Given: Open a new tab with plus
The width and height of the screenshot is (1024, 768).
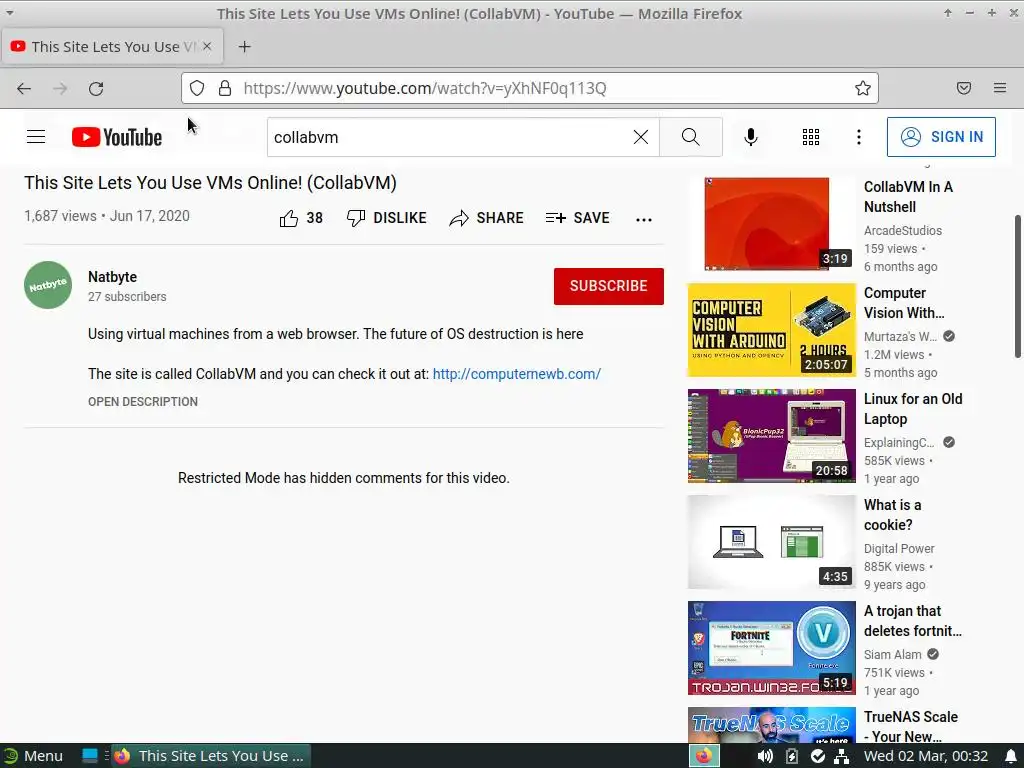Looking at the screenshot, I should (x=244, y=47).
